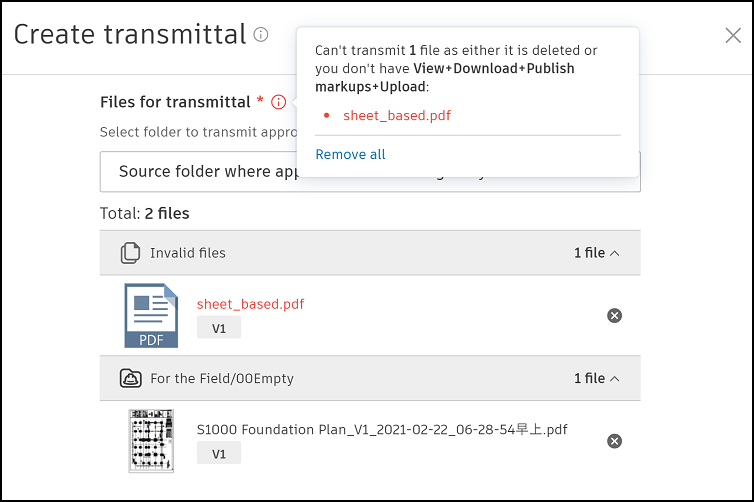Image resolution: width=754 pixels, height=502 pixels.
Task: Open the S1000 Foundation Plan thumbnail
Action: 152,441
